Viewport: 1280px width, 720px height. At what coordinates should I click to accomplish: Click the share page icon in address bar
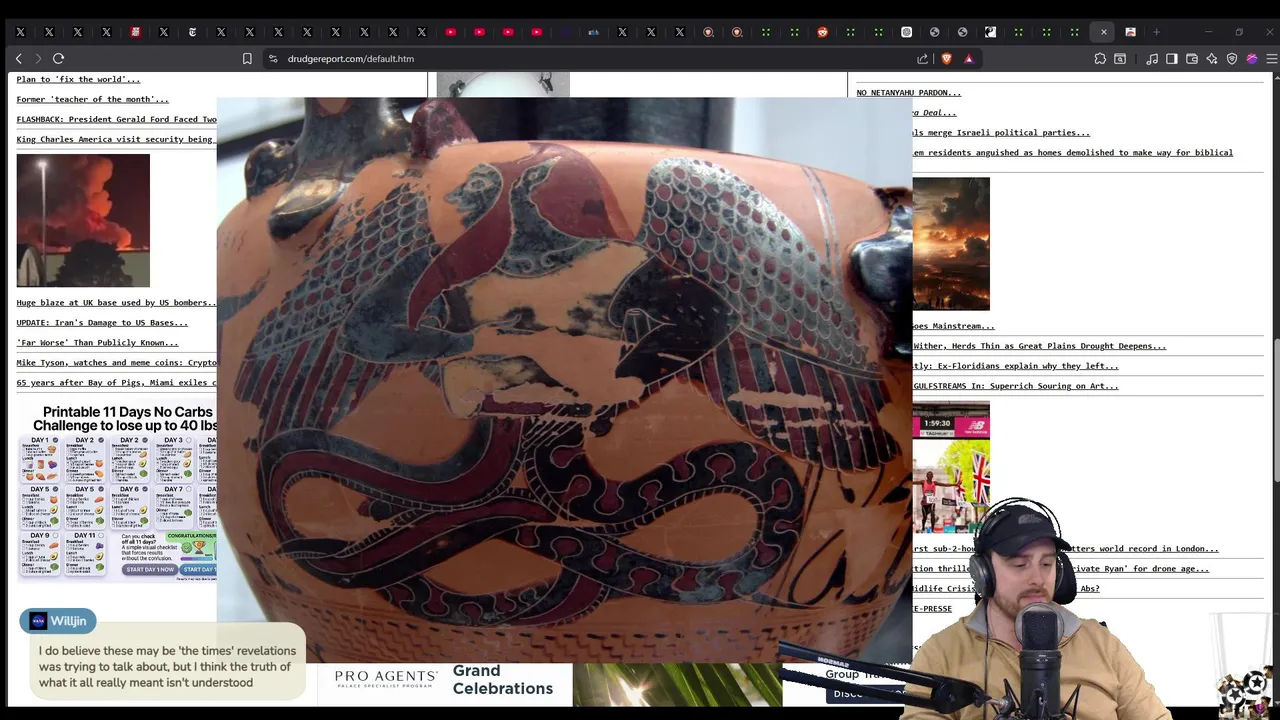pyautogui.click(x=922, y=59)
